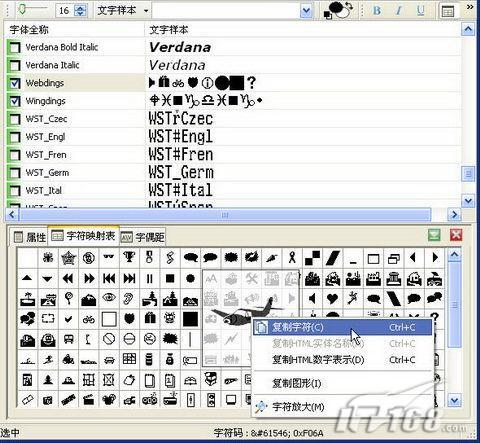480x443 pixels.
Task: Switch to the 属性 tab
Action: (30, 237)
